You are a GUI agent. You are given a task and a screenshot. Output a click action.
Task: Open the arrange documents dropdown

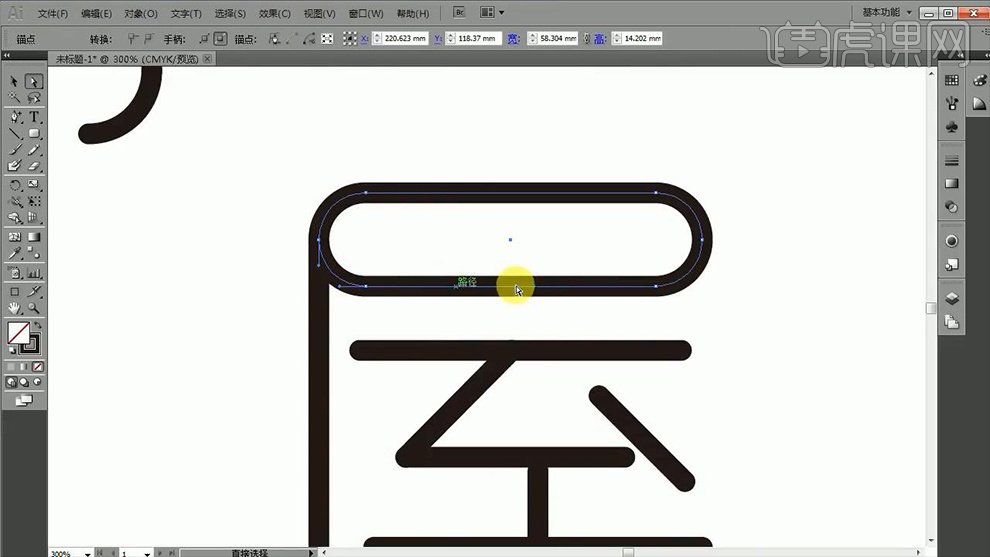coord(491,13)
